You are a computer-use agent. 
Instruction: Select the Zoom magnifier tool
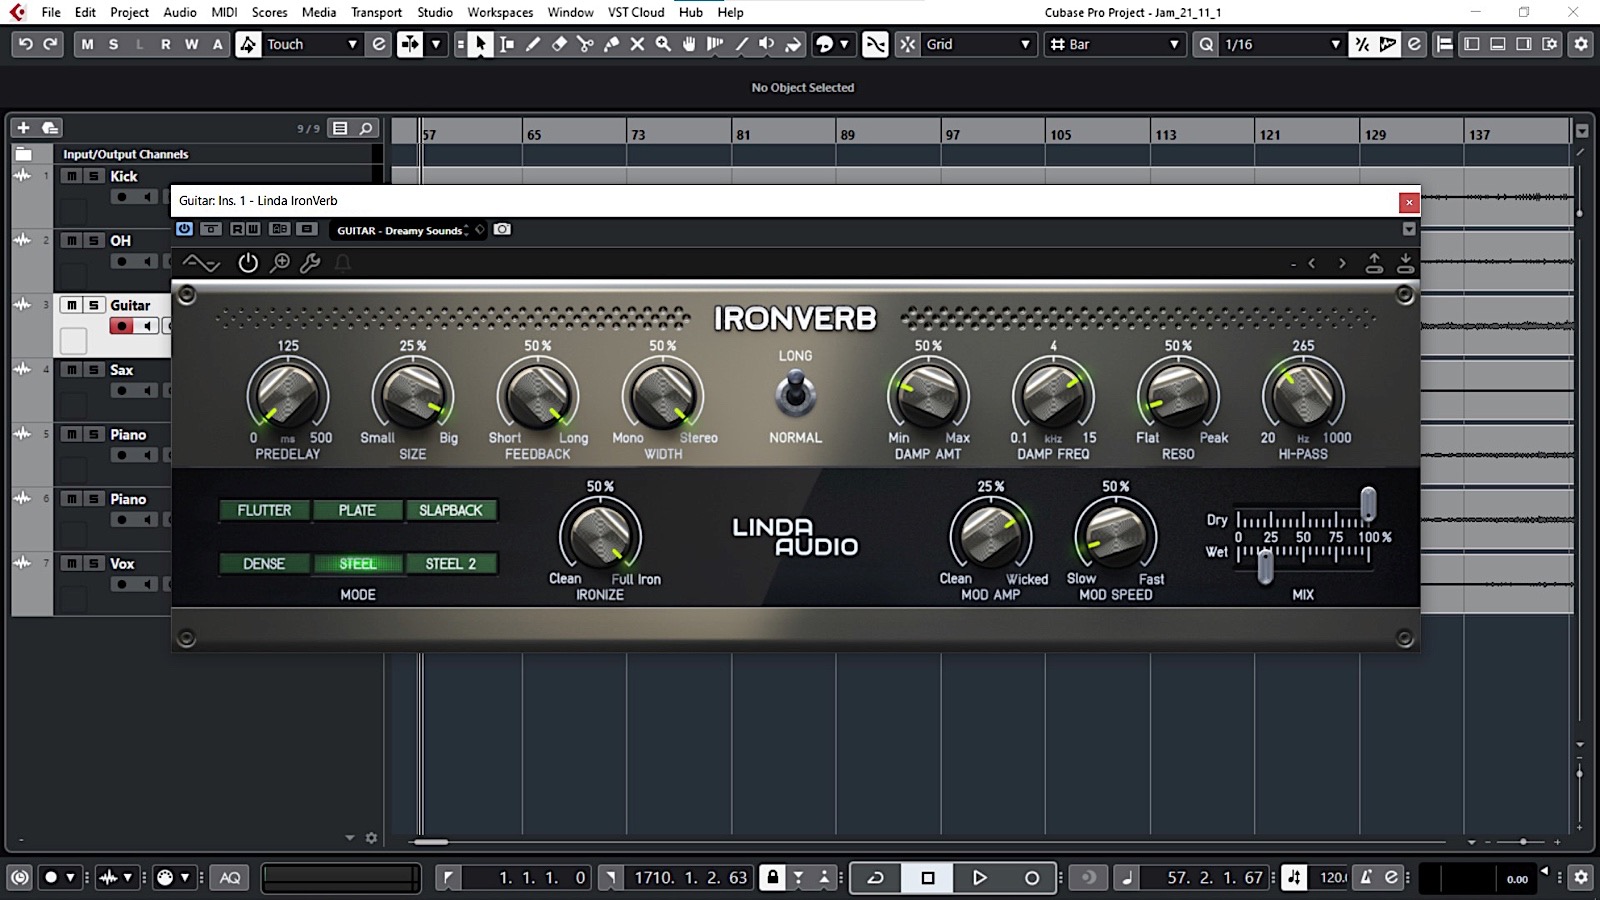(x=663, y=44)
